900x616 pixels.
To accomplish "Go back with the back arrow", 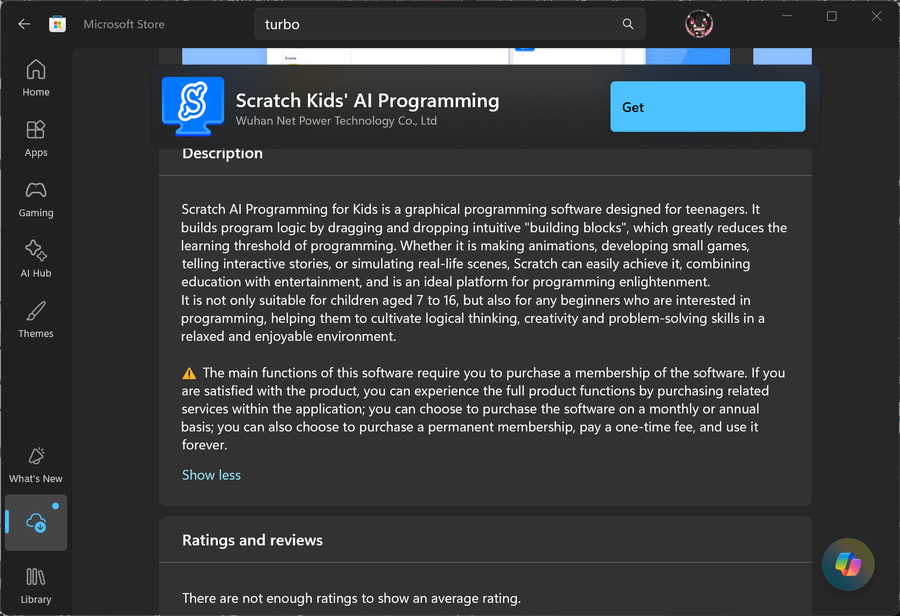I will [x=24, y=24].
